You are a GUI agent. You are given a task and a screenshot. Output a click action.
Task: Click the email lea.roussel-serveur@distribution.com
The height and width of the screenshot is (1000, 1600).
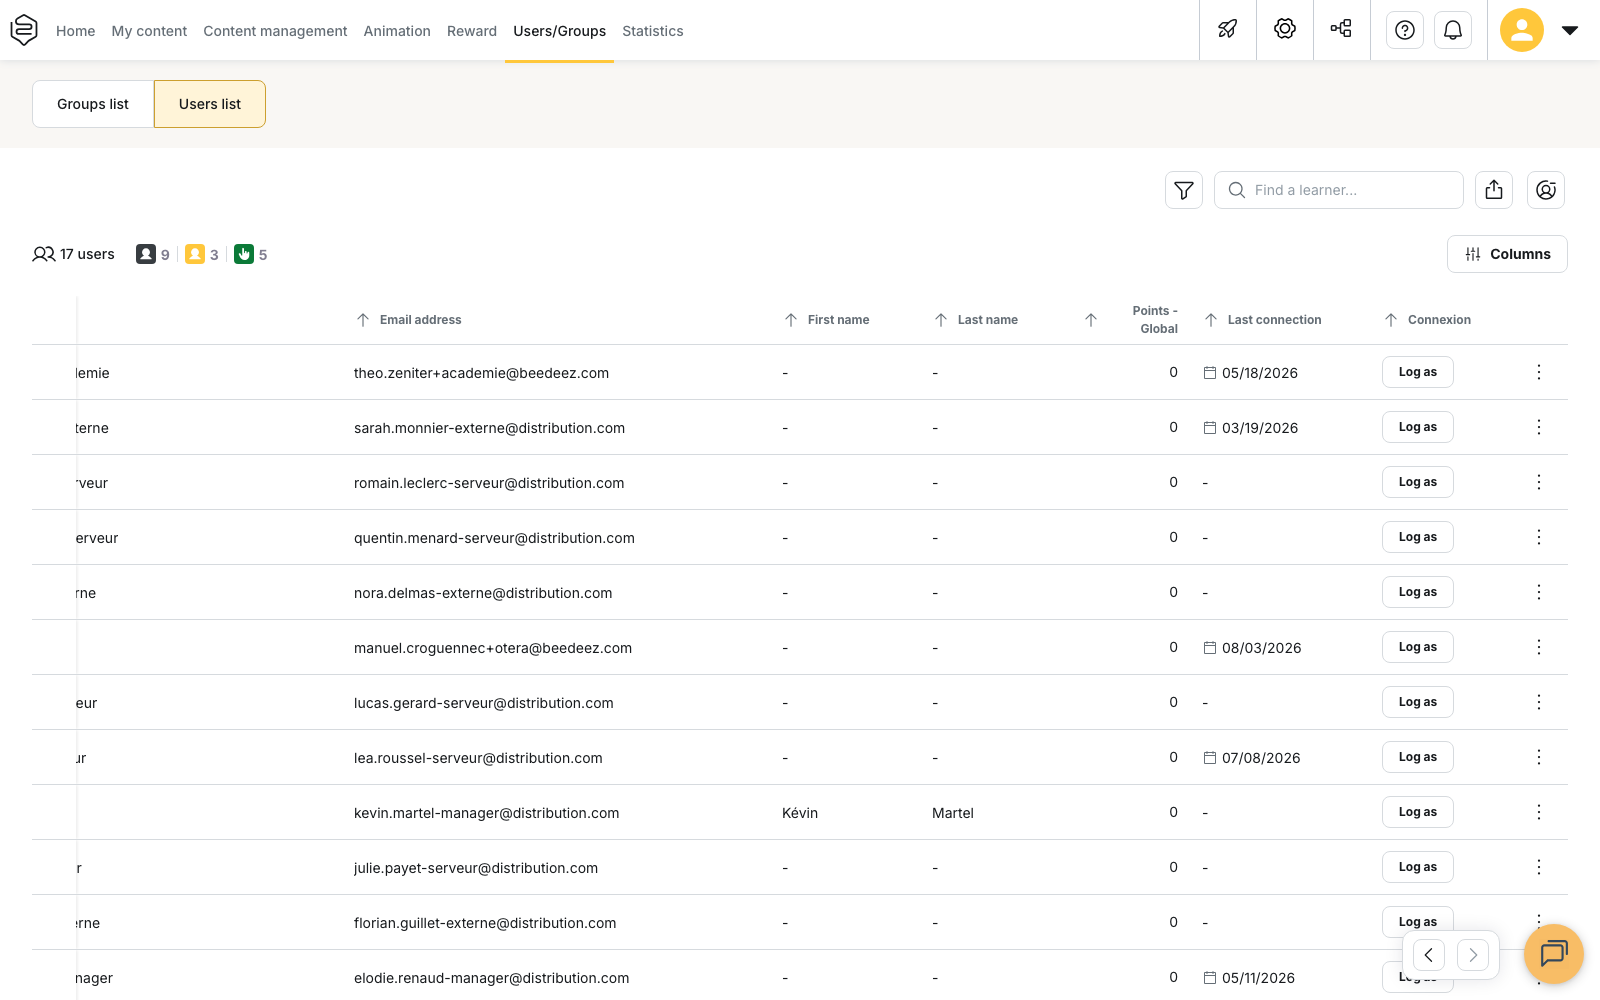(x=478, y=758)
